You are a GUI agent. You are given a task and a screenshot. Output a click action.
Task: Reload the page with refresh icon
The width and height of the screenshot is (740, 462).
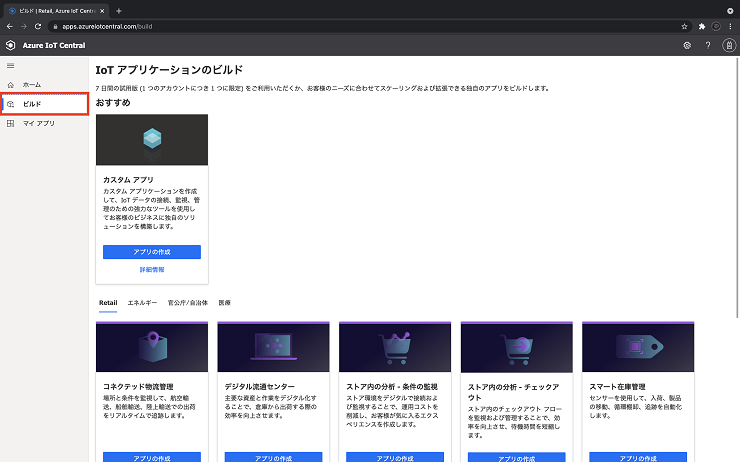38,26
